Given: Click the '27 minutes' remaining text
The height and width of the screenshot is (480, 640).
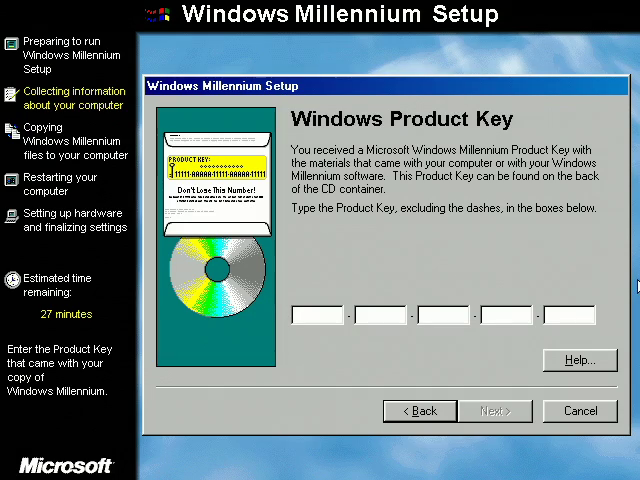Looking at the screenshot, I should (66, 314).
